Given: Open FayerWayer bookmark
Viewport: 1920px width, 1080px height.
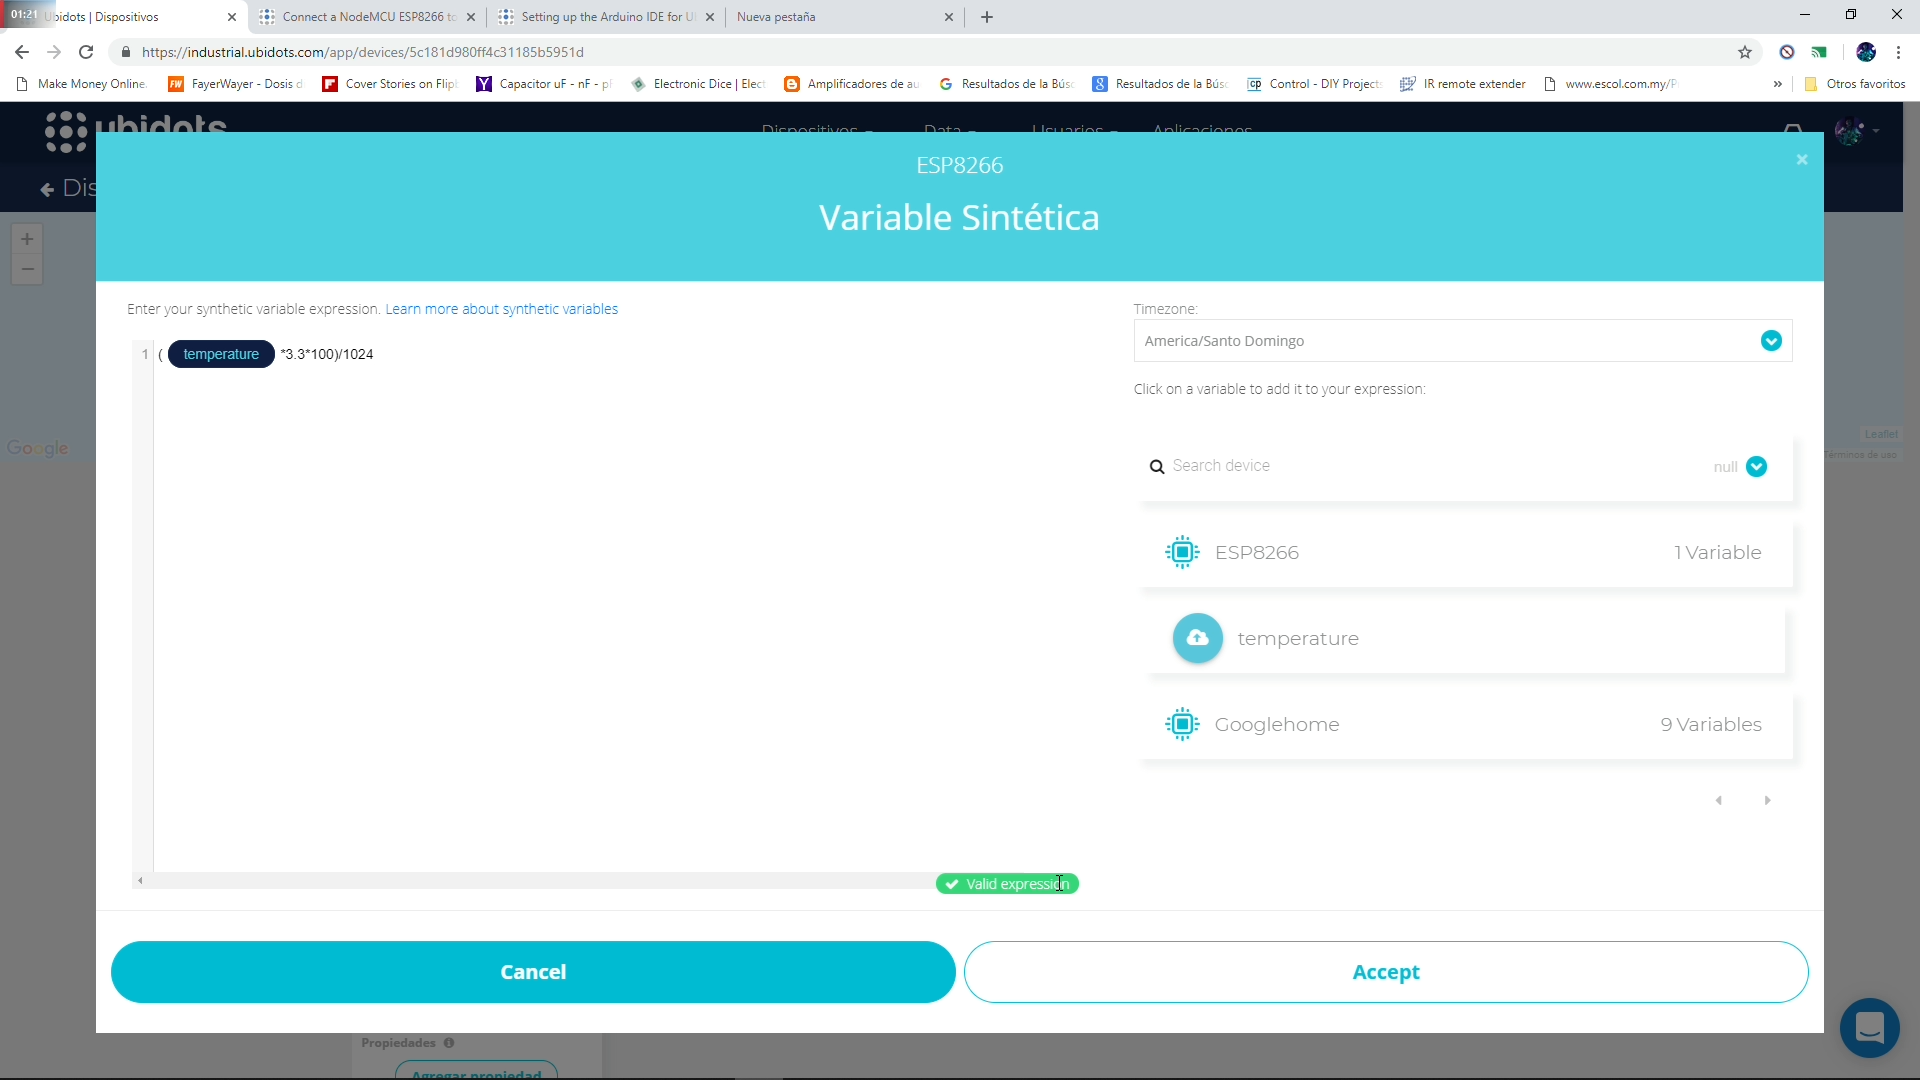Looking at the screenshot, I should [x=236, y=84].
